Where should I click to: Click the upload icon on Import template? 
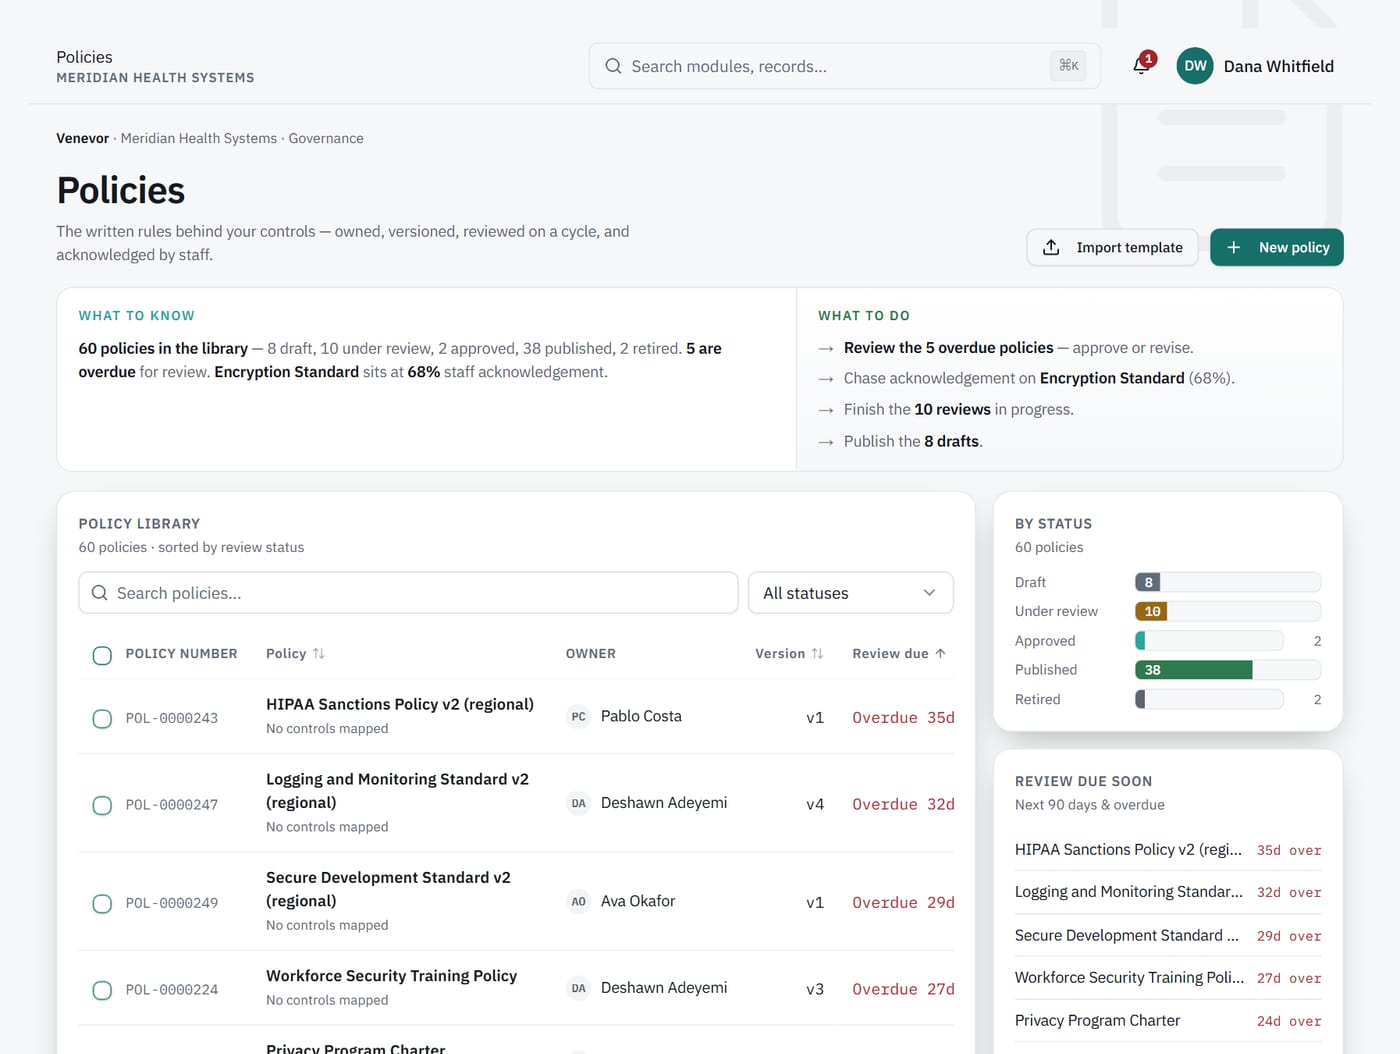point(1051,247)
